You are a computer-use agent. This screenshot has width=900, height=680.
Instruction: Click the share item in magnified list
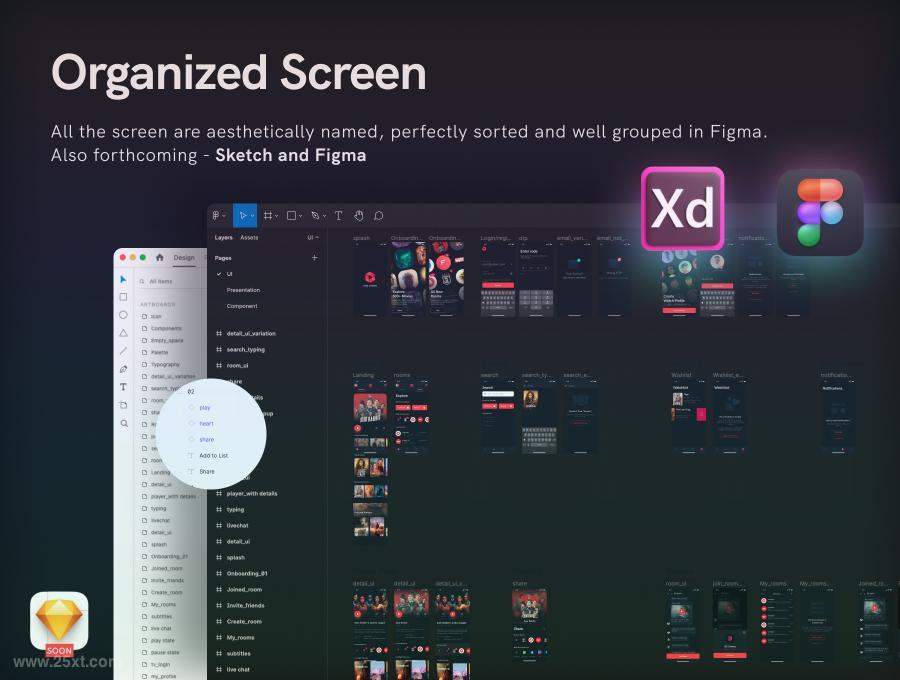point(207,440)
